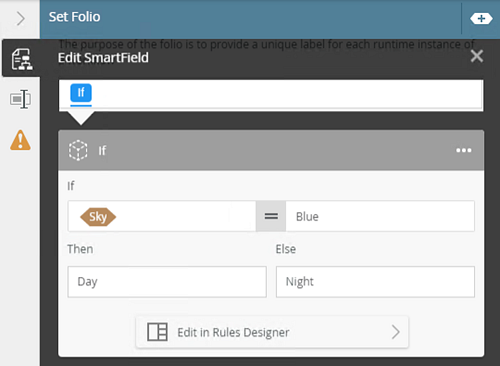500x366 pixels.
Task: Select the blue If function chip
Action: click(81, 93)
